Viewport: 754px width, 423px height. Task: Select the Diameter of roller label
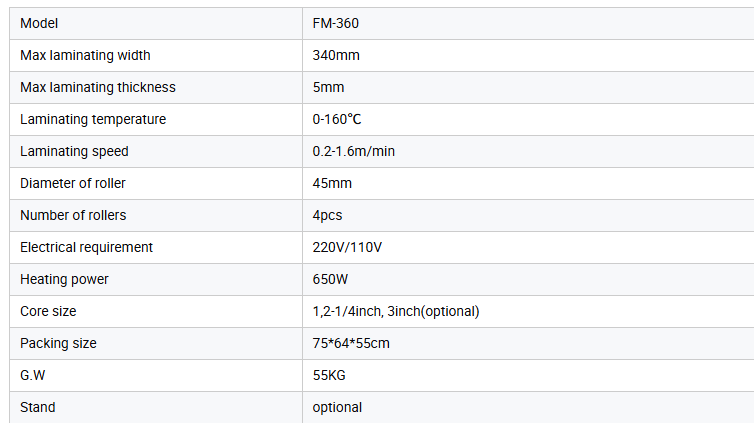click(73, 183)
